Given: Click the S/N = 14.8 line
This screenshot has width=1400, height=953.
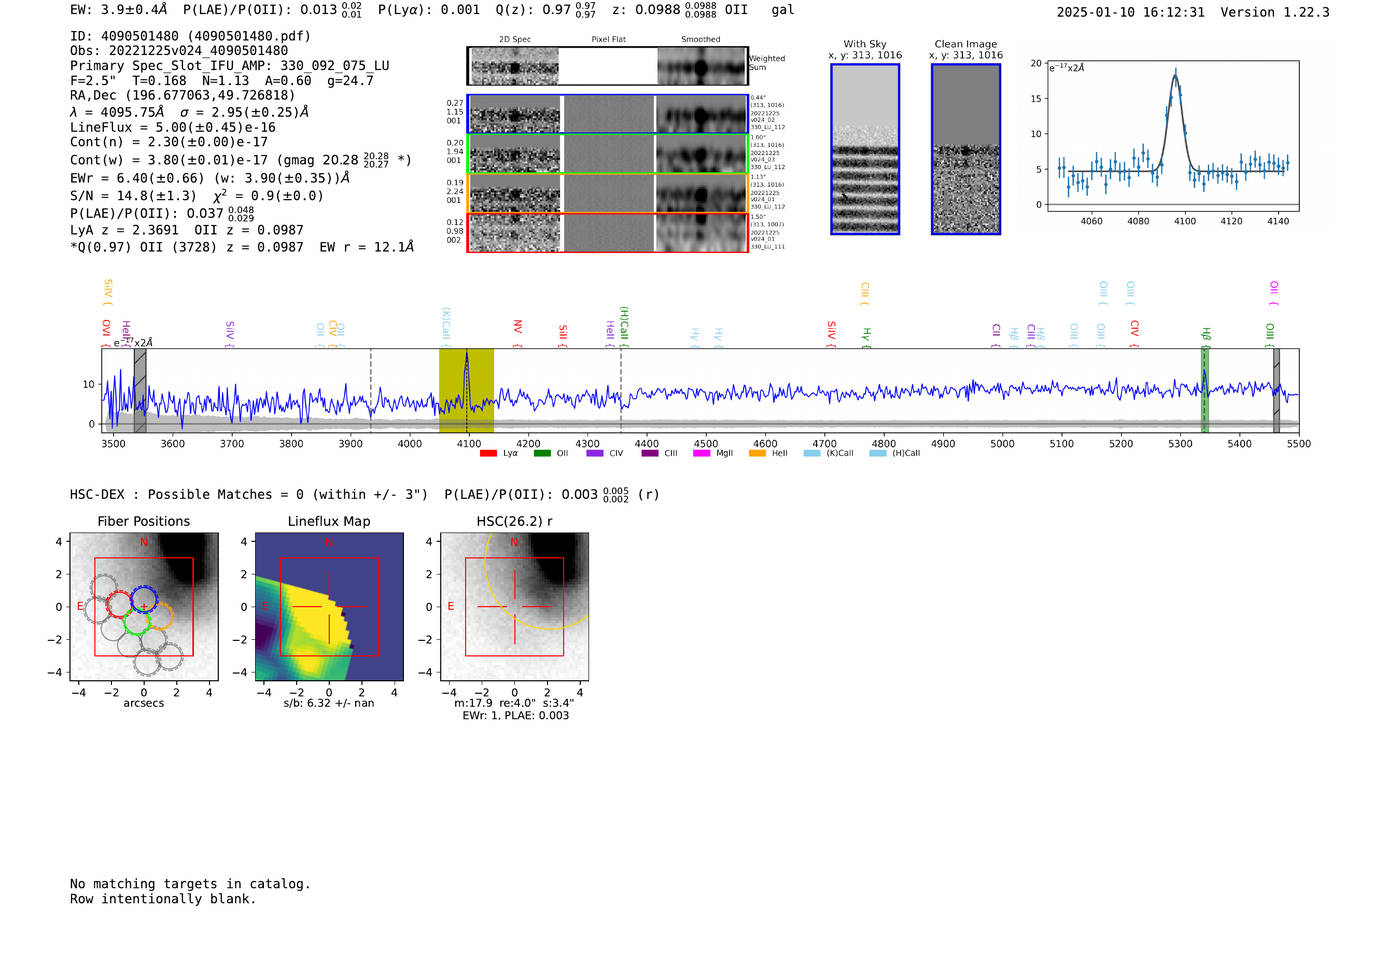Looking at the screenshot, I should click(197, 195).
